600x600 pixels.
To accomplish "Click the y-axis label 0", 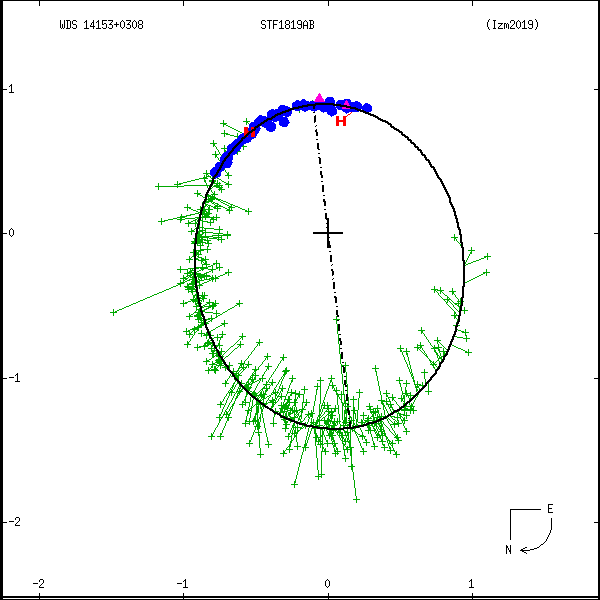I will tap(11, 233).
